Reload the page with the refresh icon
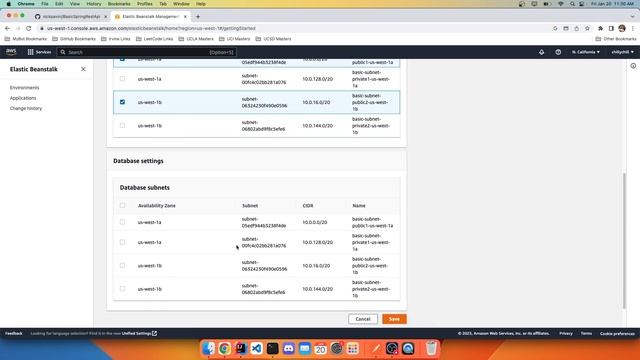640x360 pixels. 29,28
